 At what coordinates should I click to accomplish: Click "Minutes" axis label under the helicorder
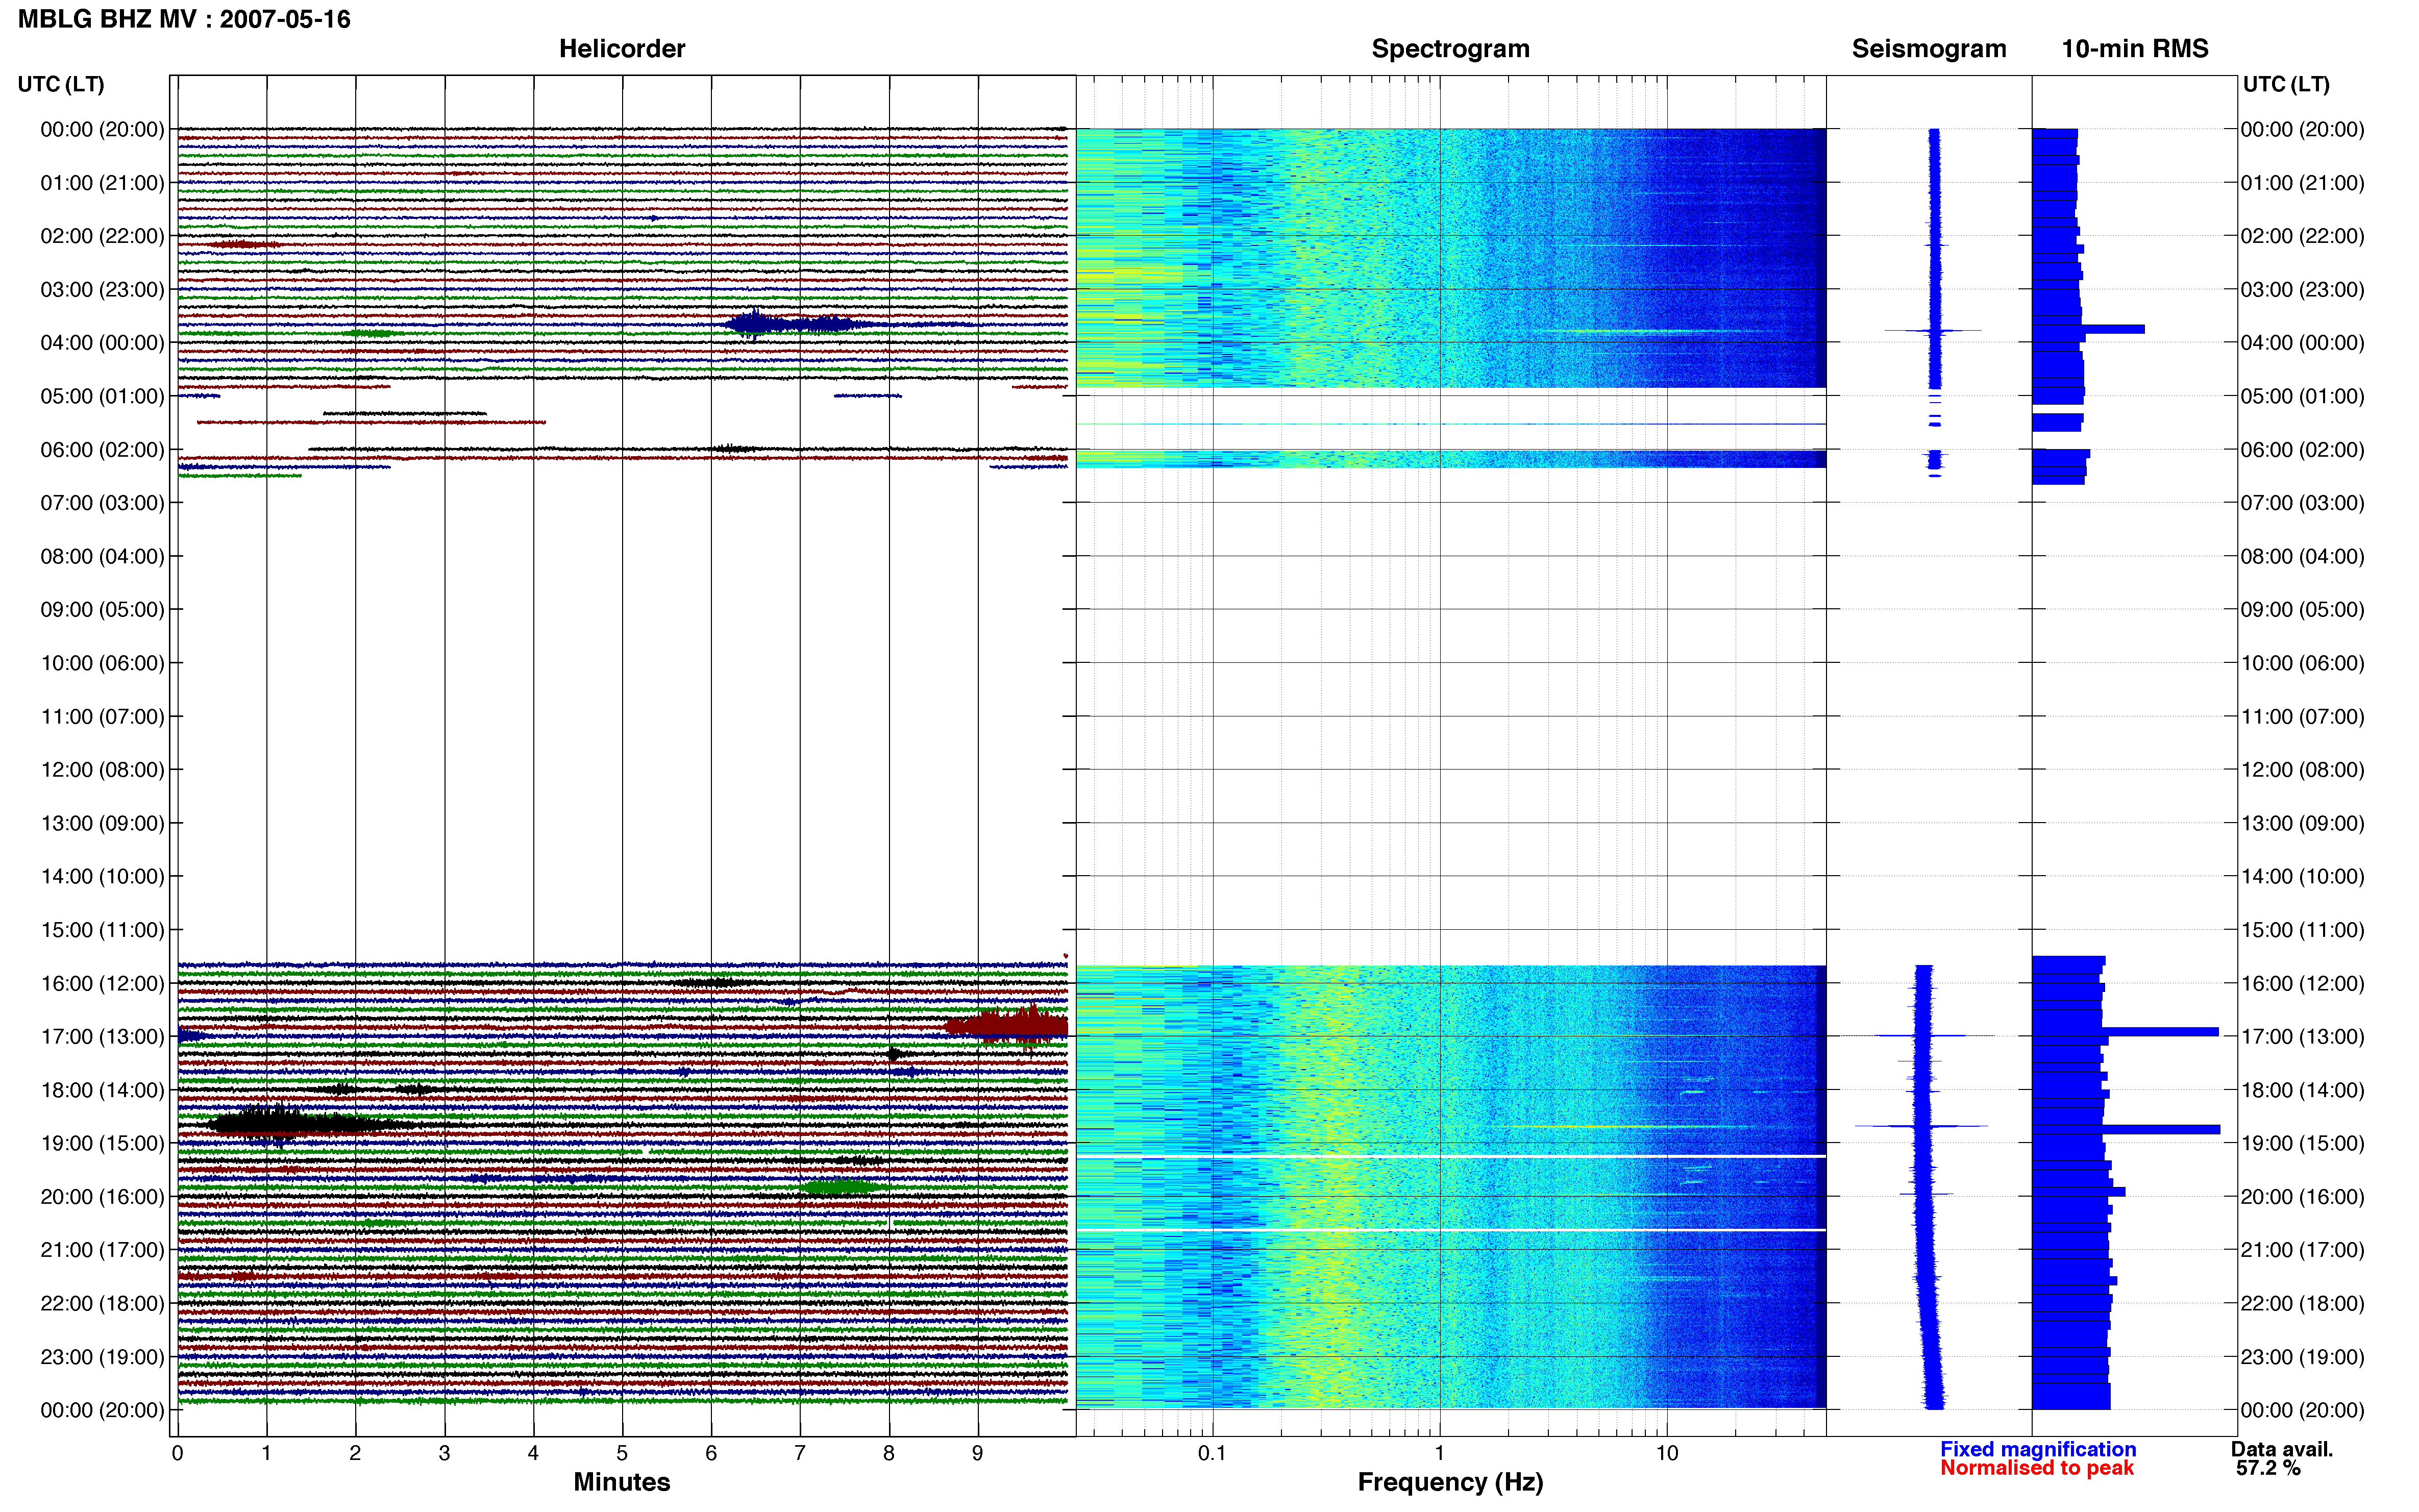[x=622, y=1482]
